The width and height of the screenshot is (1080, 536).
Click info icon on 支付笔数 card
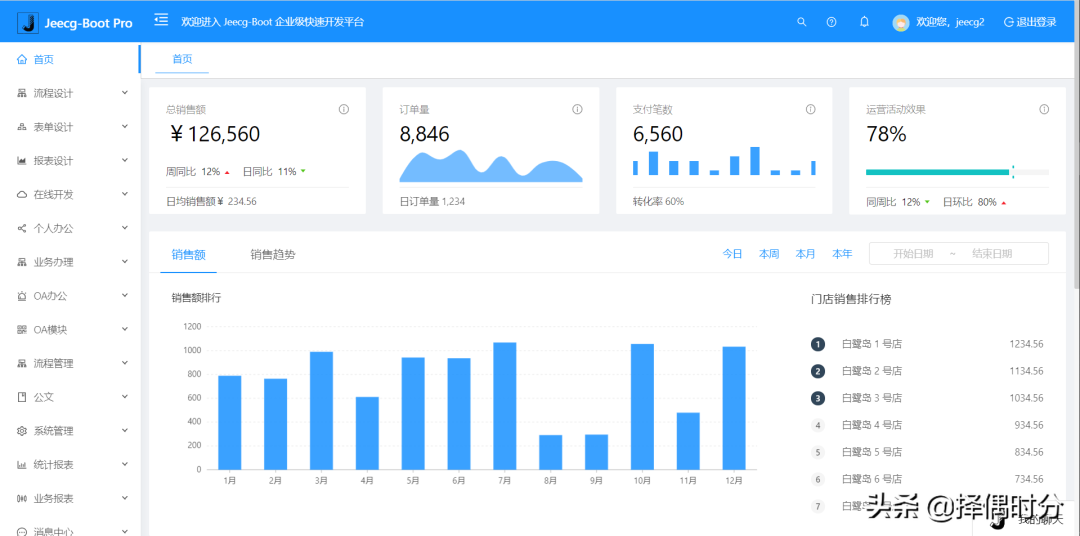pyautogui.click(x=810, y=109)
